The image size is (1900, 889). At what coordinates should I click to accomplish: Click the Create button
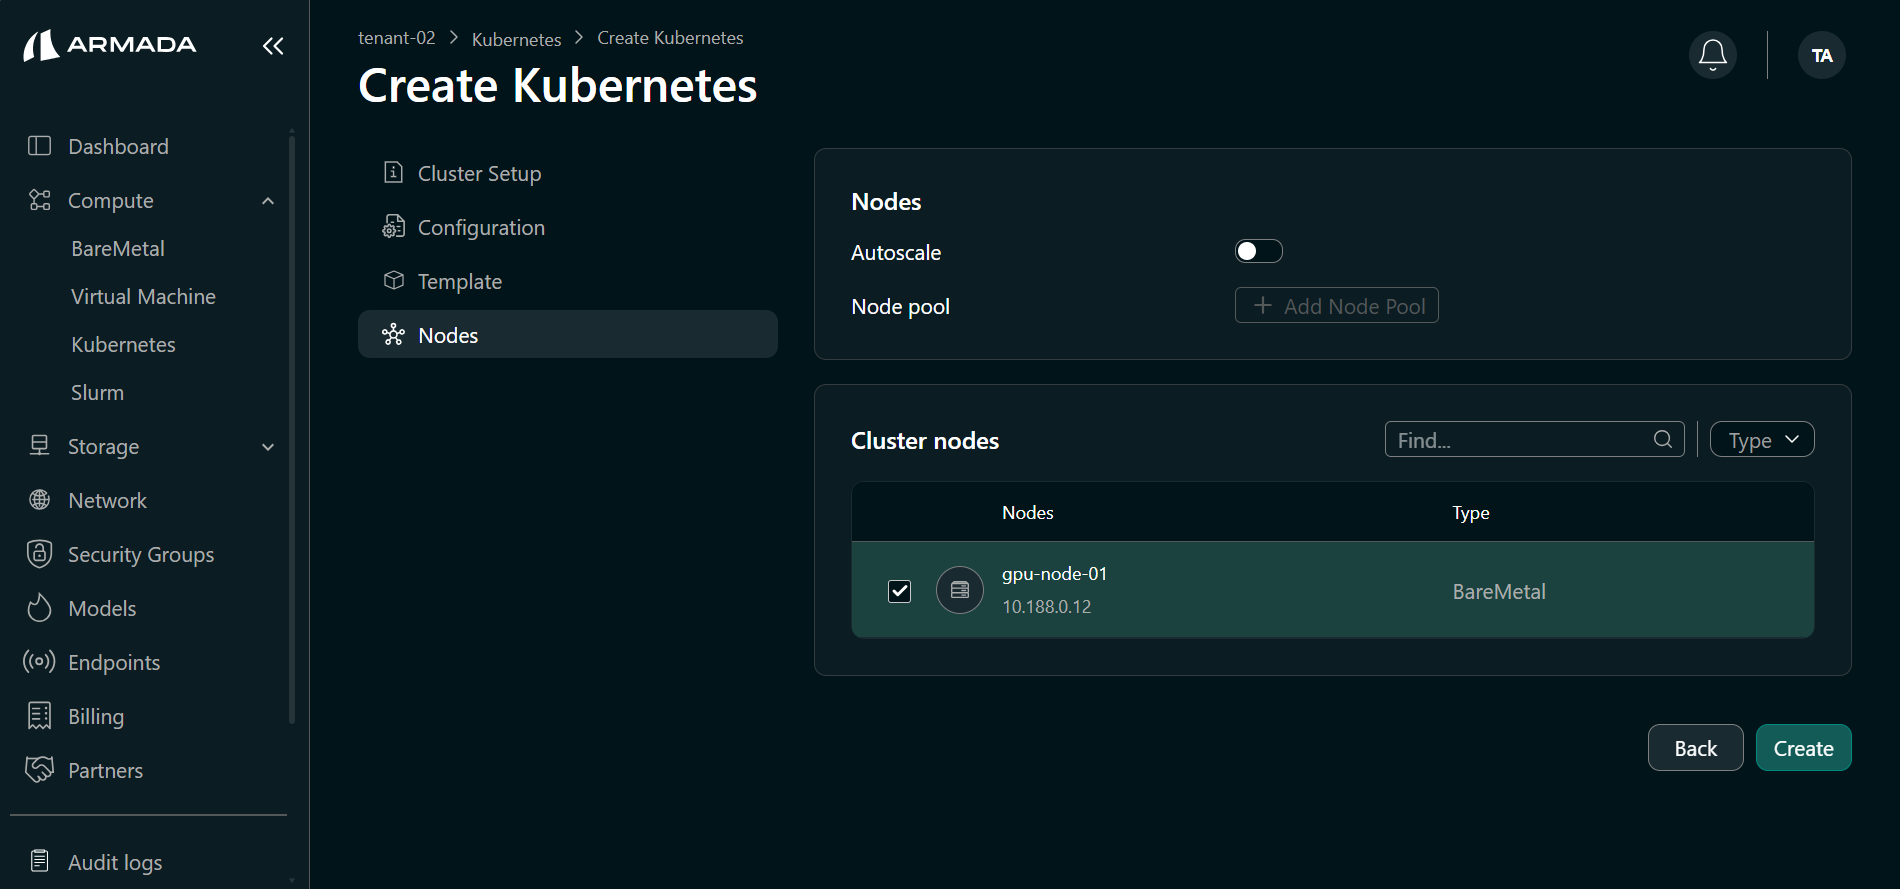[x=1804, y=748]
